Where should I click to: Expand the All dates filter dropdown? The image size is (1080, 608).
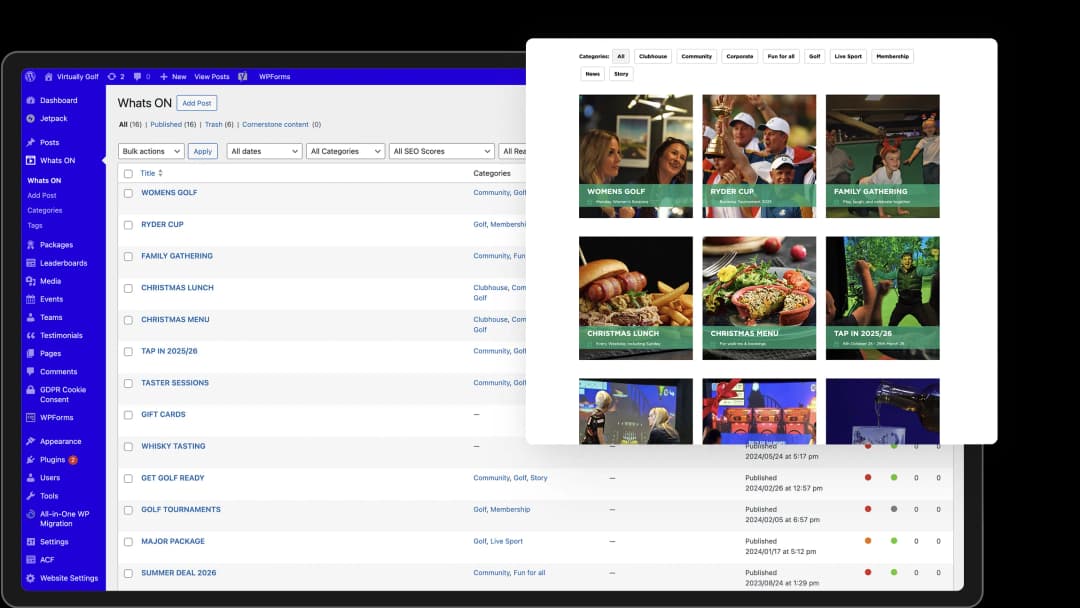264,151
